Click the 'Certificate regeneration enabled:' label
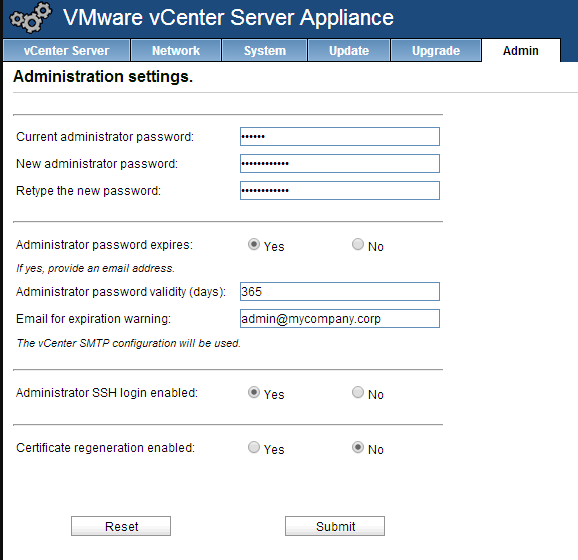The height and width of the screenshot is (560, 578). click(x=105, y=448)
